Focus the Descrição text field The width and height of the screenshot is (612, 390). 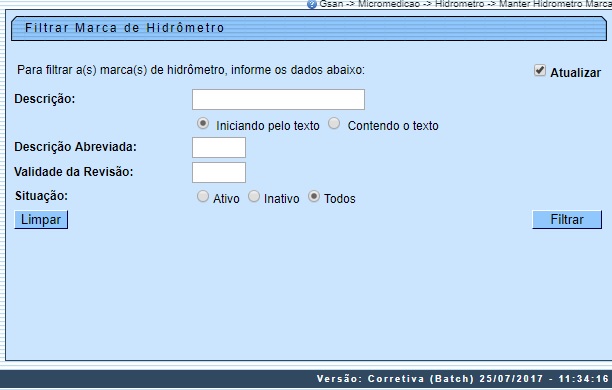(278, 100)
